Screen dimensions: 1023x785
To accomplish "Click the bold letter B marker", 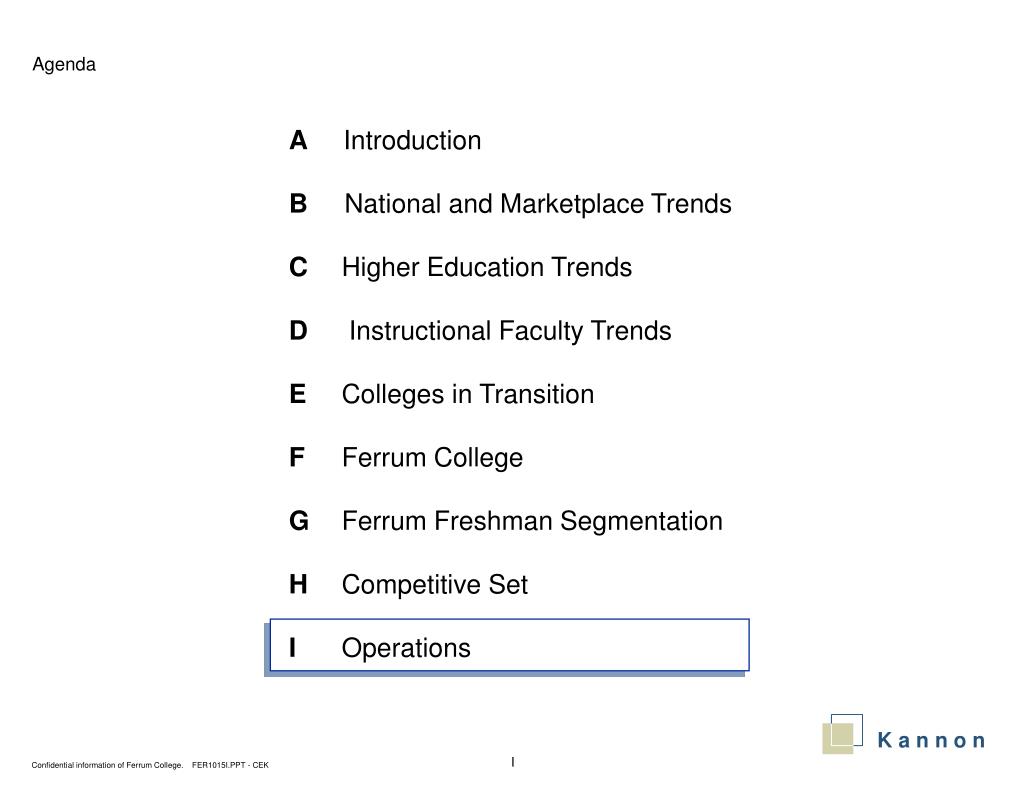I will click(298, 204).
